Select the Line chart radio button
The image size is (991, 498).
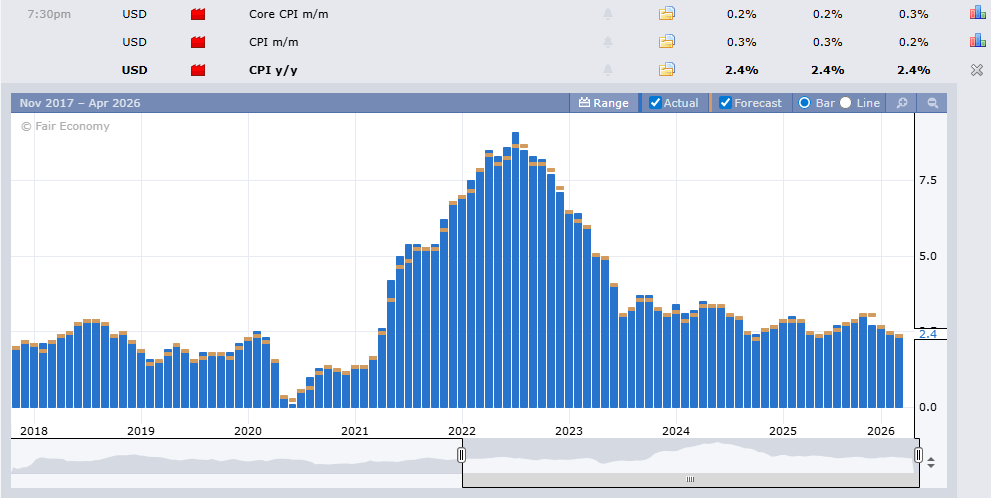coord(846,103)
